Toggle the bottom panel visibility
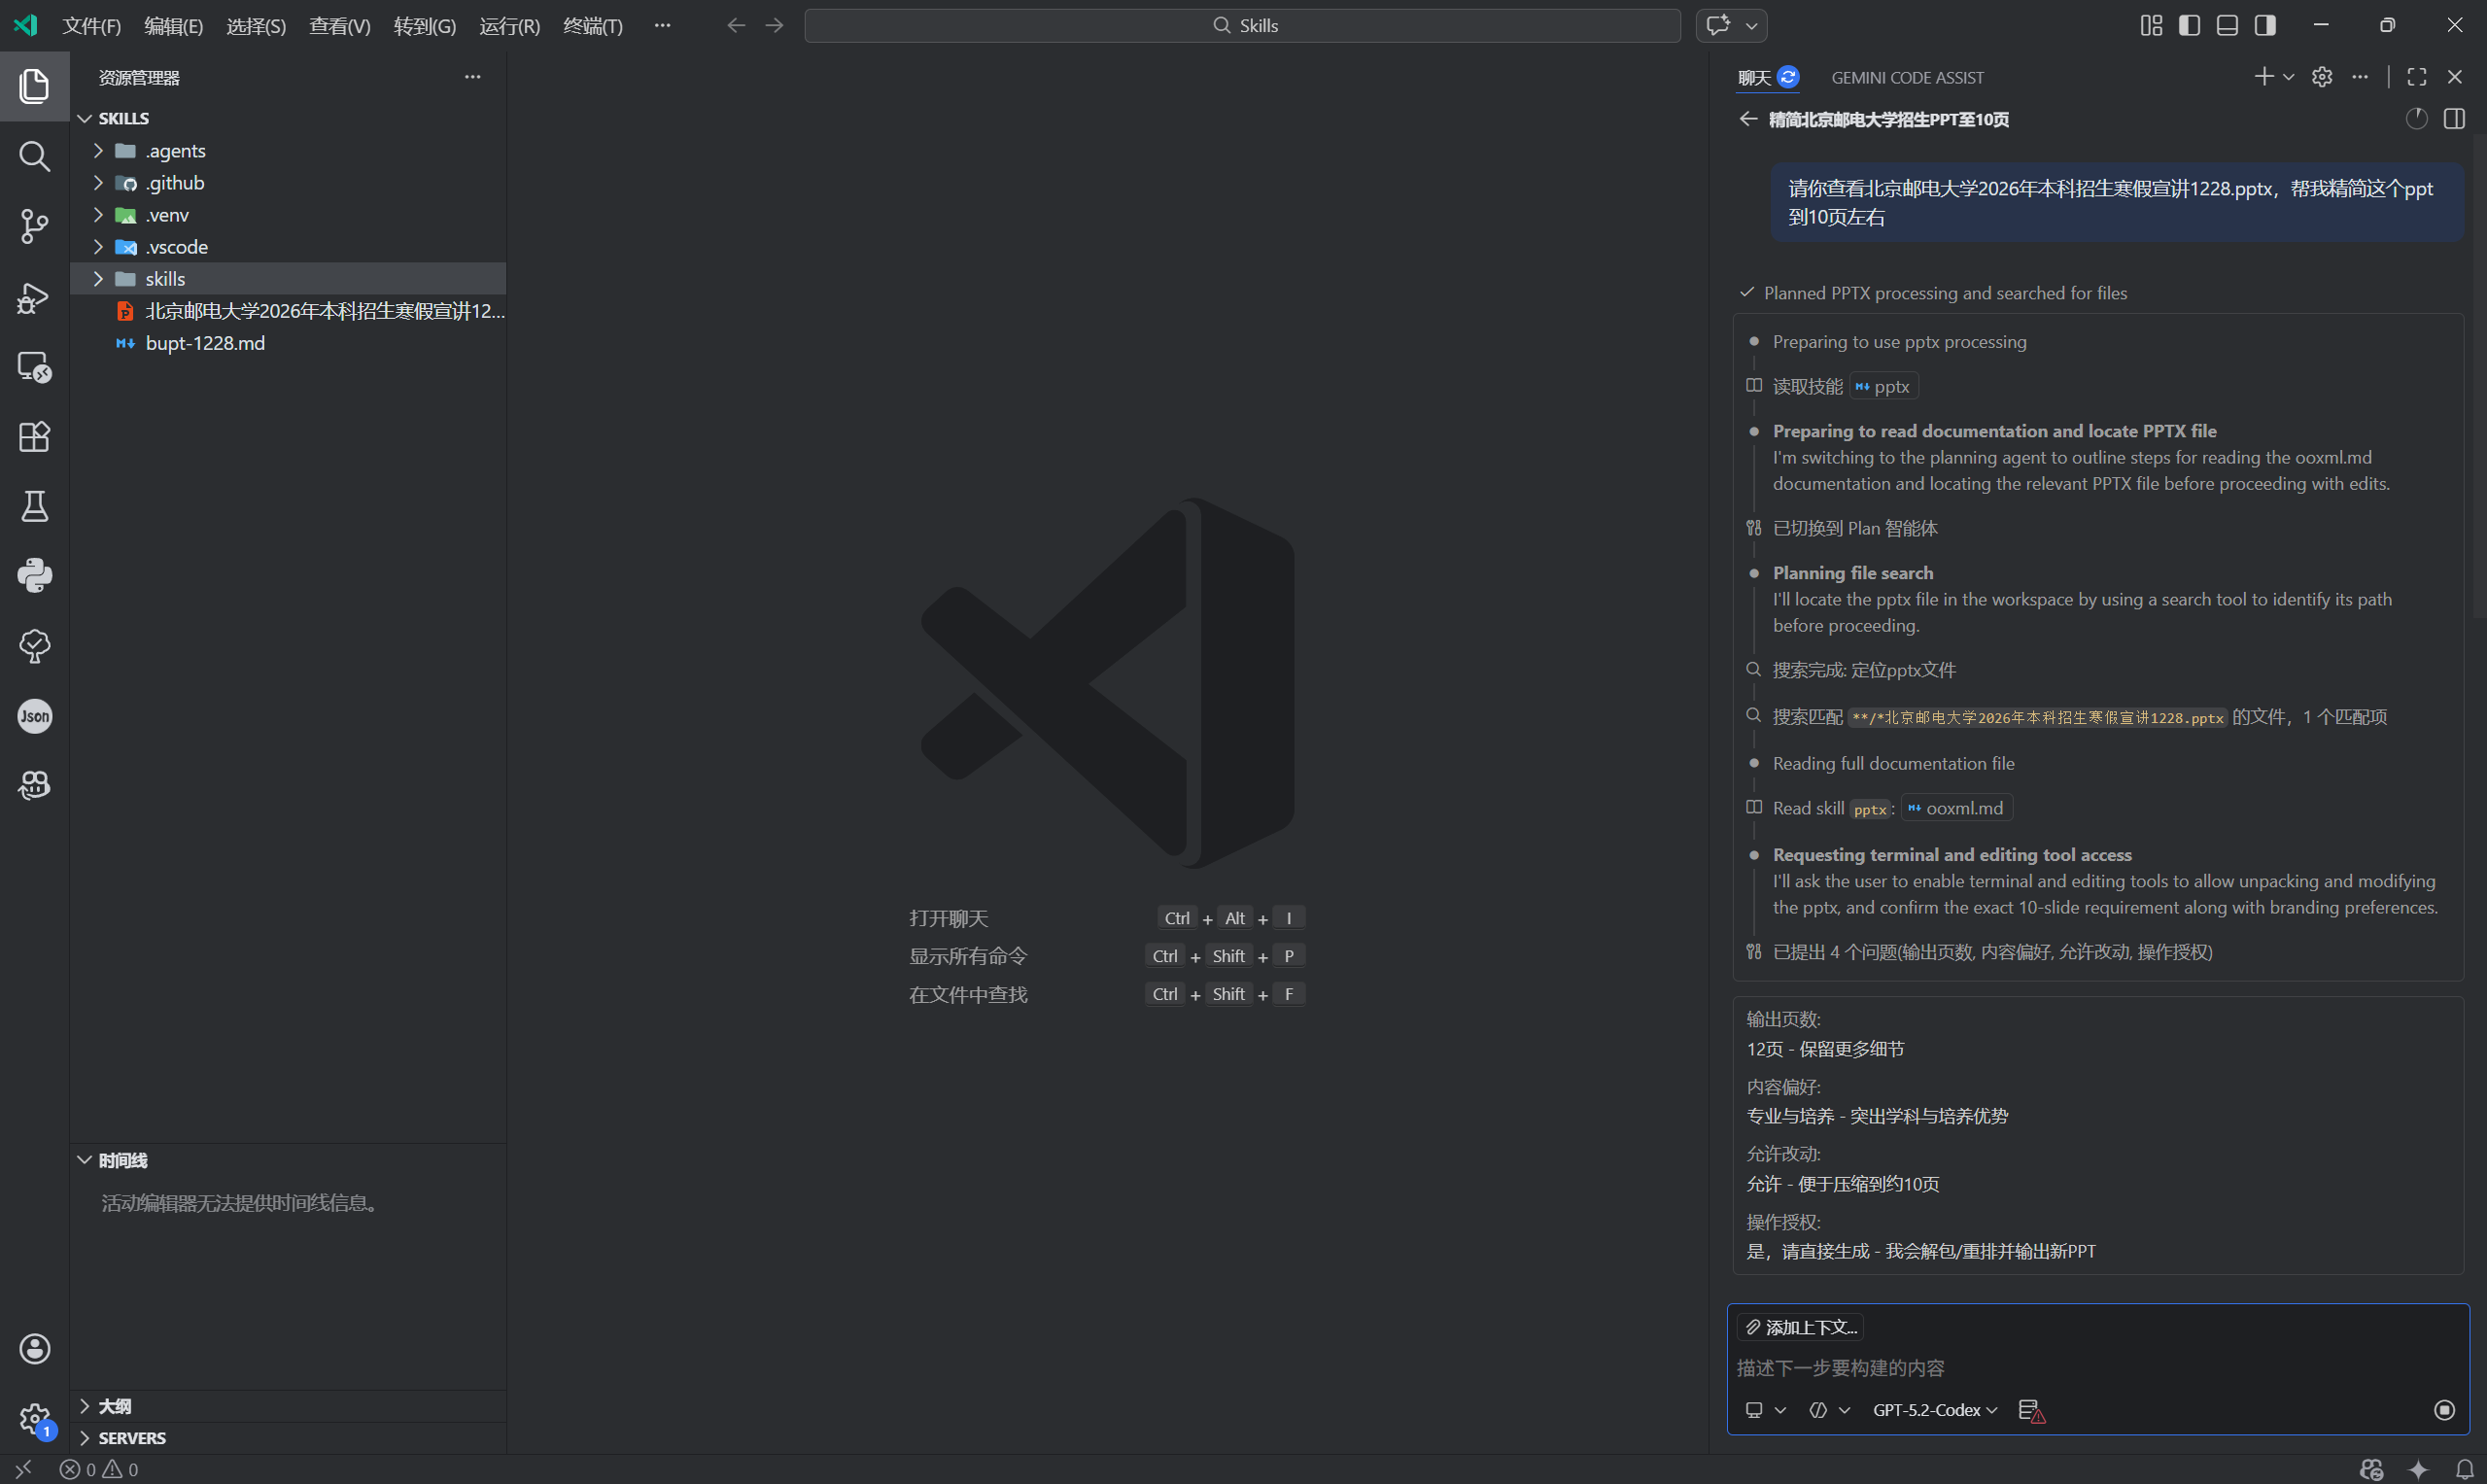Image resolution: width=2487 pixels, height=1484 pixels. coord(2227,25)
